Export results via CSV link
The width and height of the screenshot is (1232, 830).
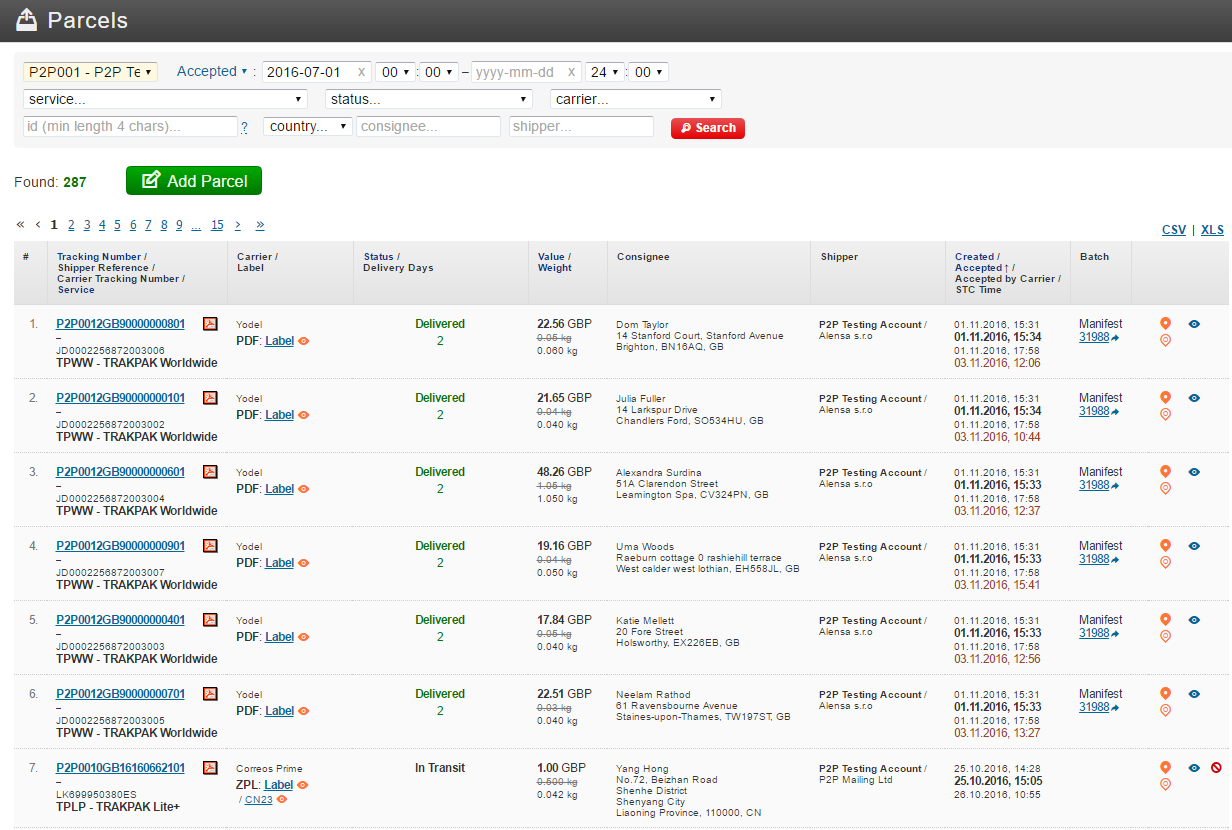click(1174, 230)
